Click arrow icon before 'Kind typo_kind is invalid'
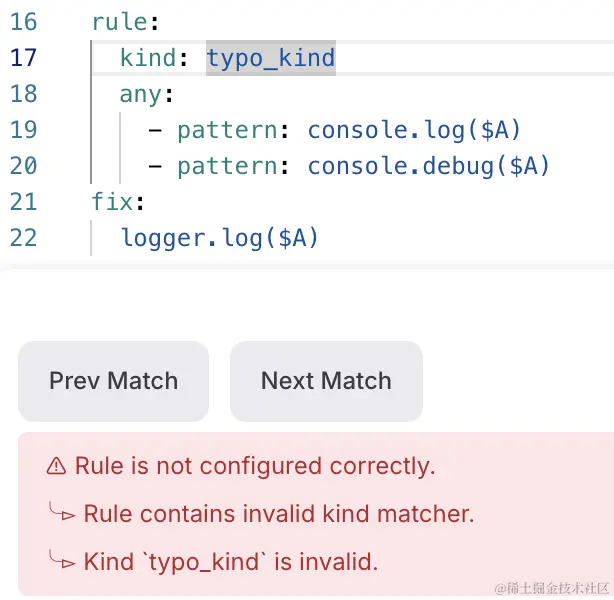Screen dimensions: 614x600 tap(62, 560)
